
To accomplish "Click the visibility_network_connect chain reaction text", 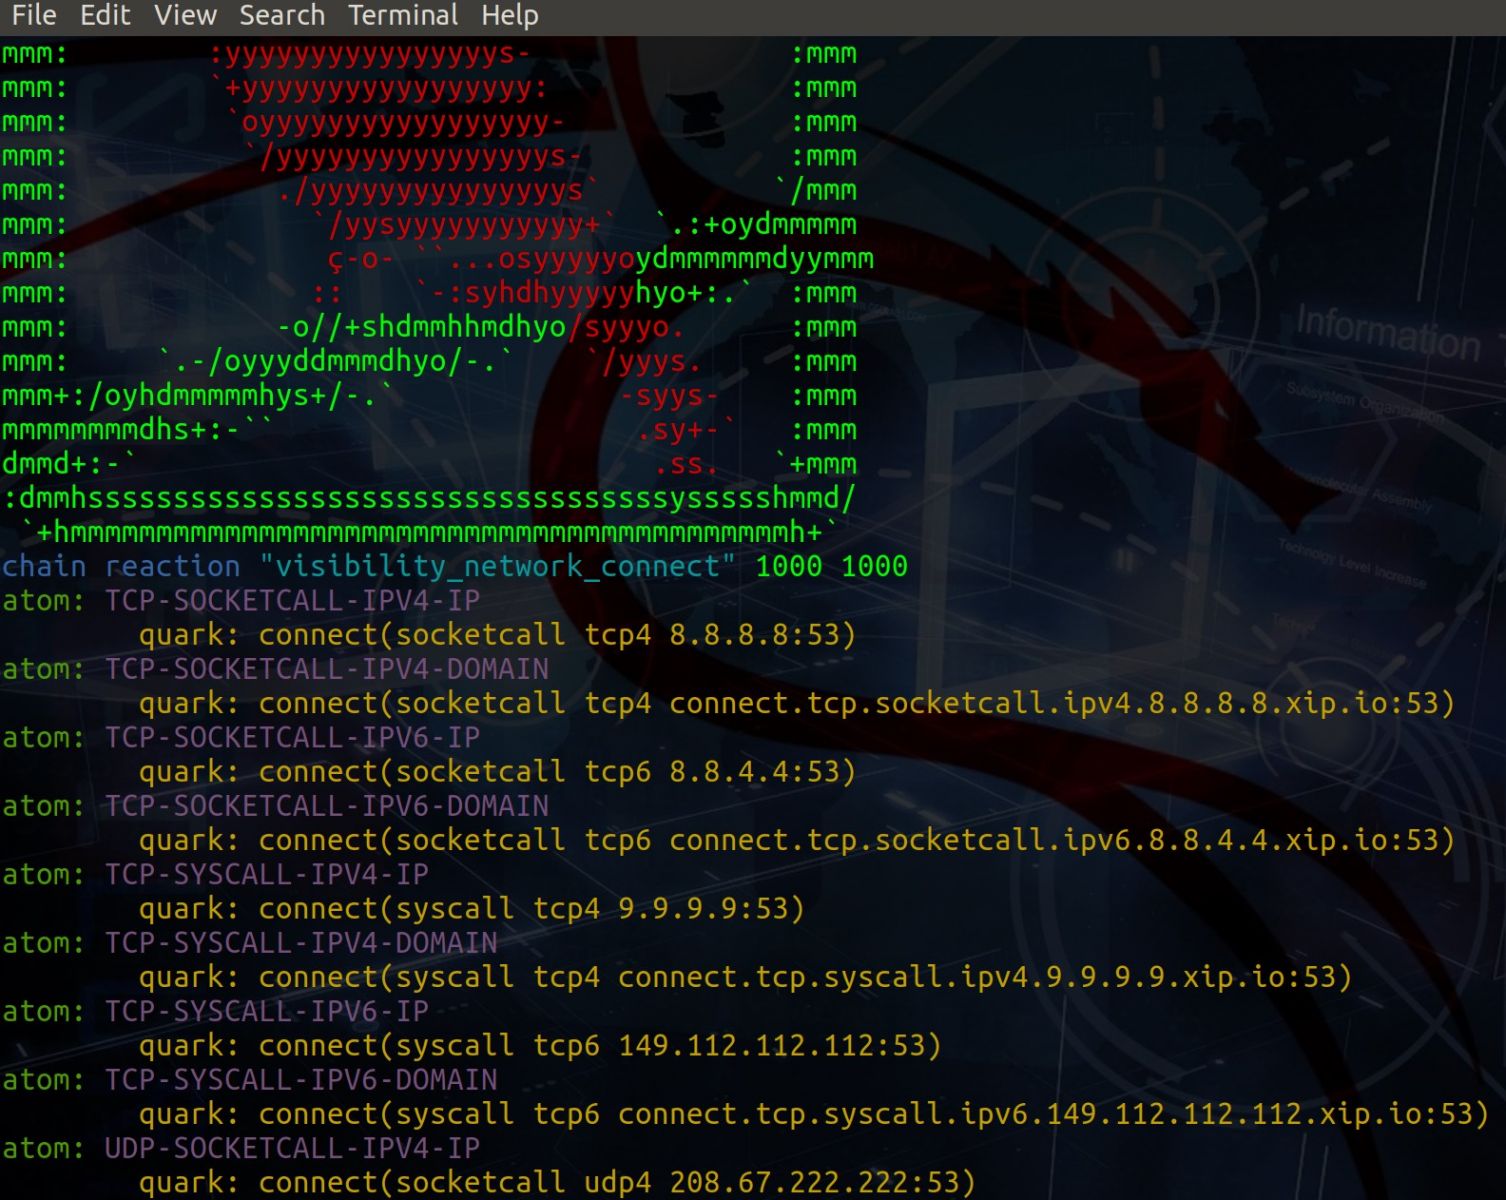I will (455, 567).
